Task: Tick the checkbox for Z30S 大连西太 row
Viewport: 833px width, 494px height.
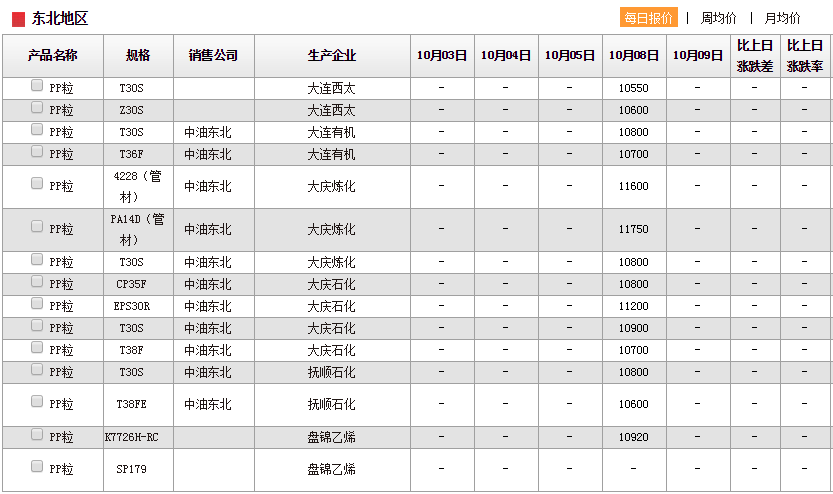Action: click(37, 107)
